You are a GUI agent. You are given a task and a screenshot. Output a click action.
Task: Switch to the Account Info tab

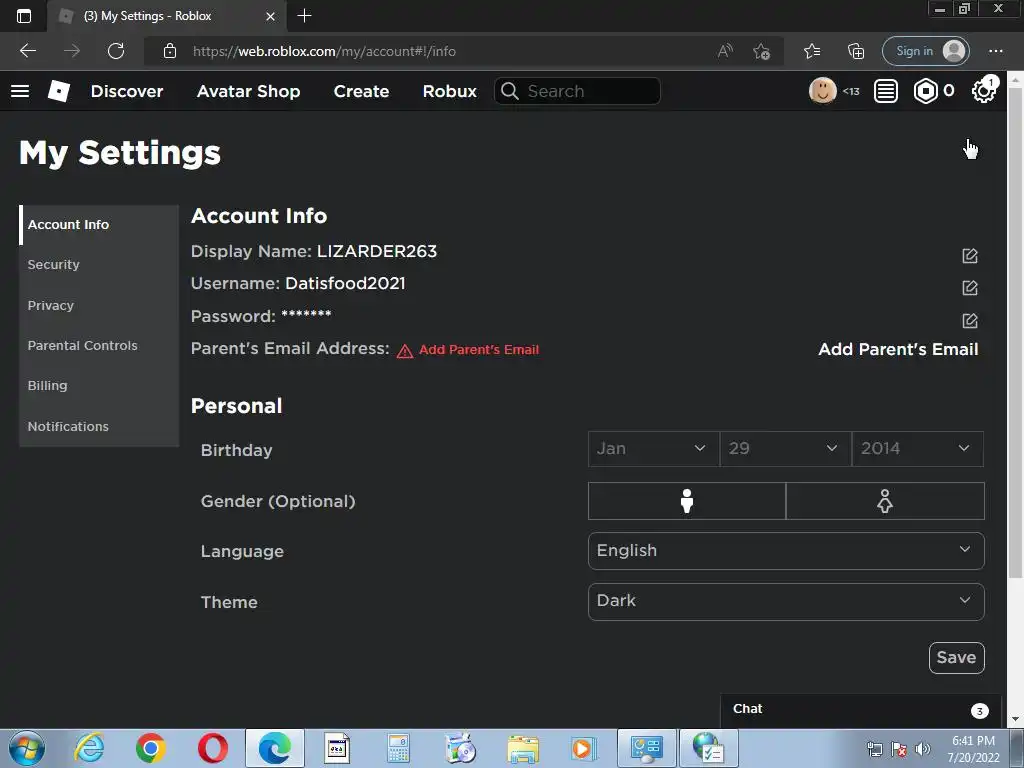tap(99, 225)
